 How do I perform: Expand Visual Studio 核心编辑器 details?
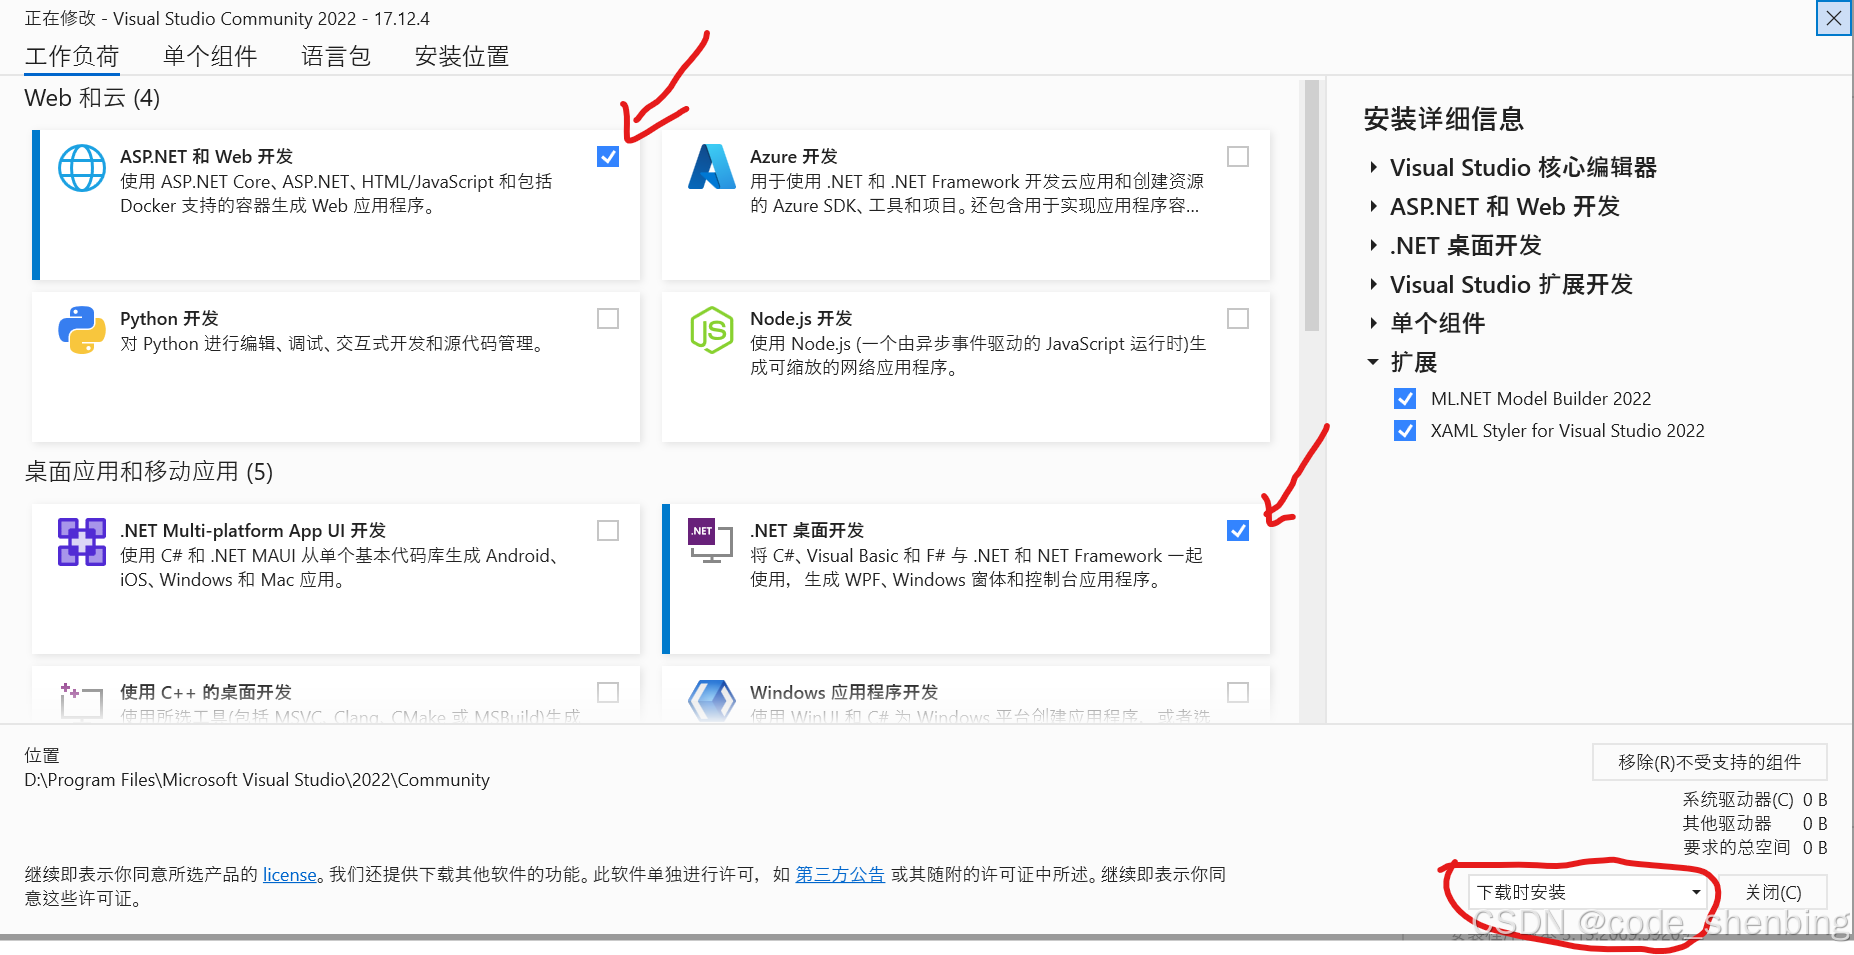(x=1374, y=168)
